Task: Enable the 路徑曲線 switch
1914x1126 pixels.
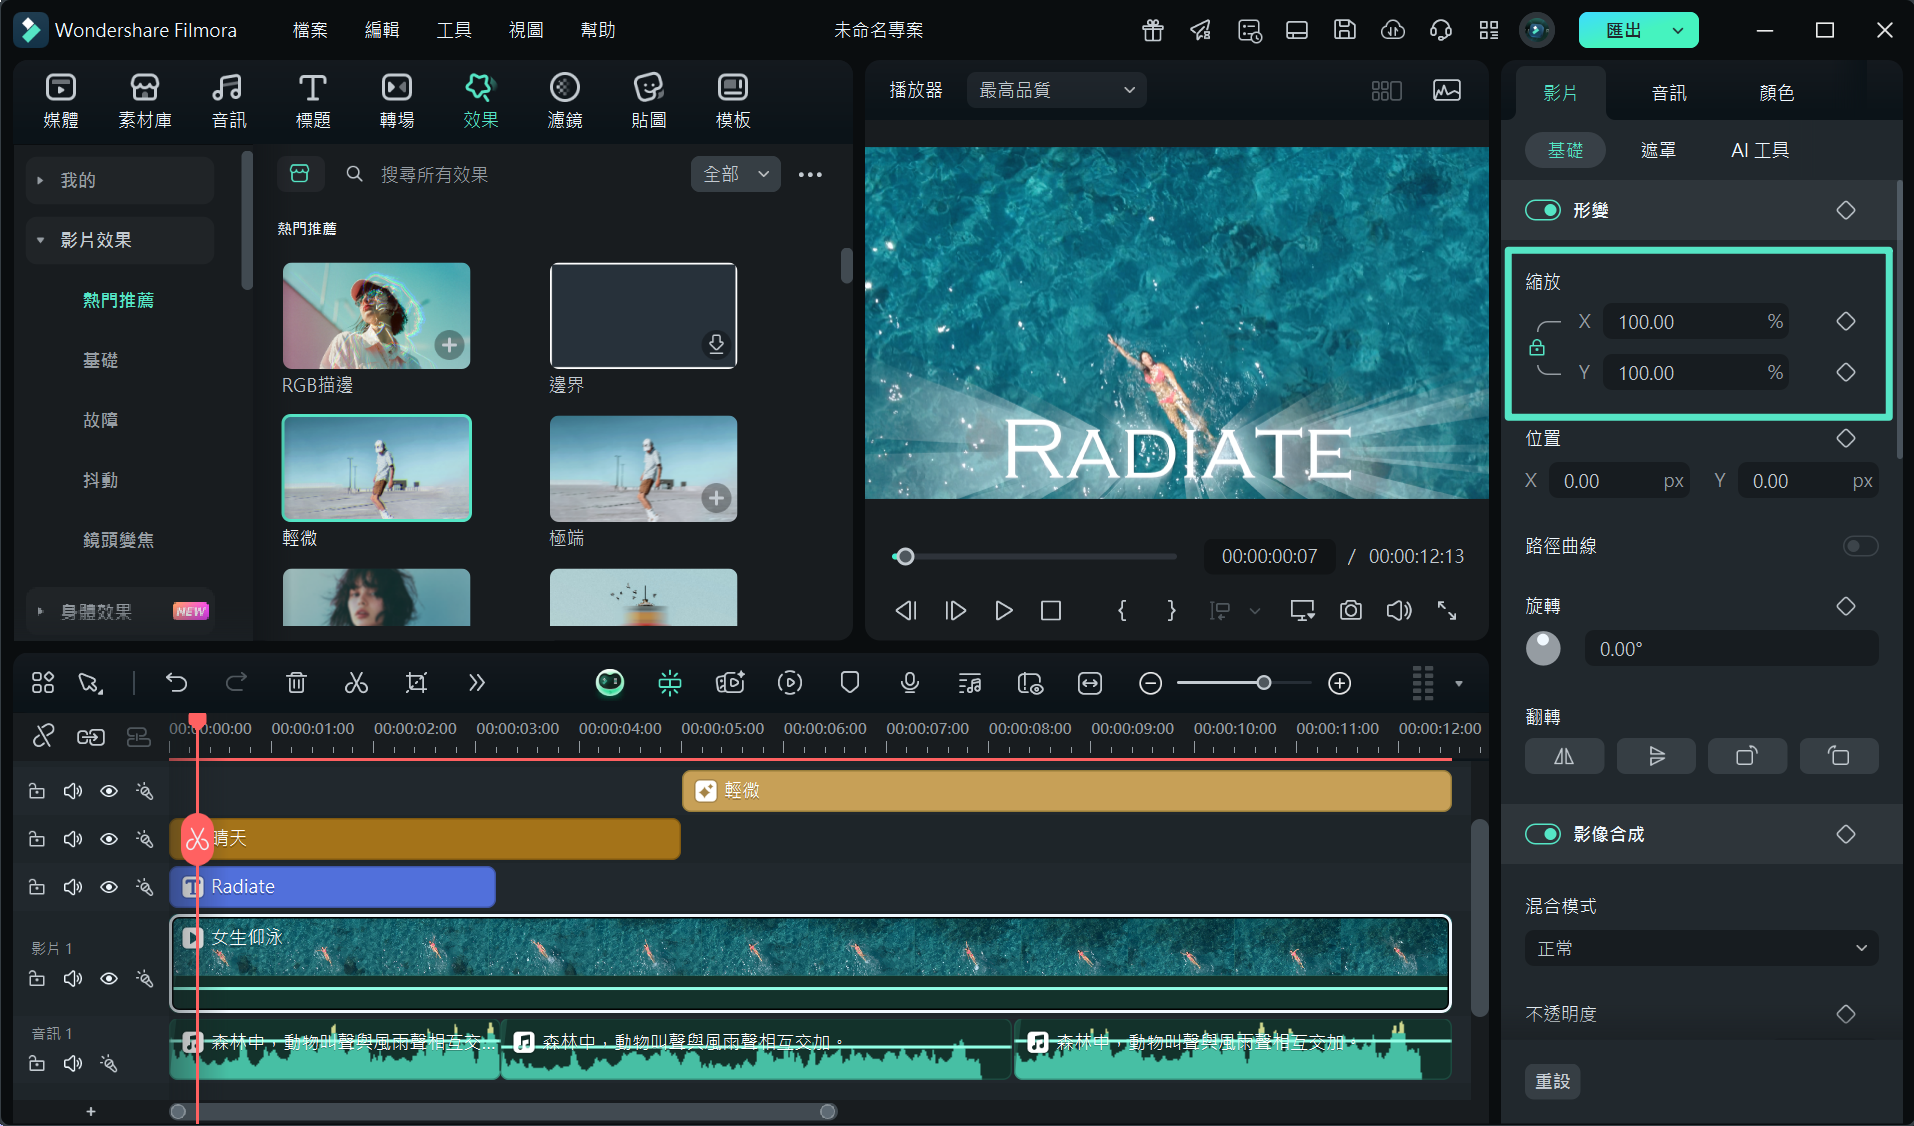Action: [1860, 546]
